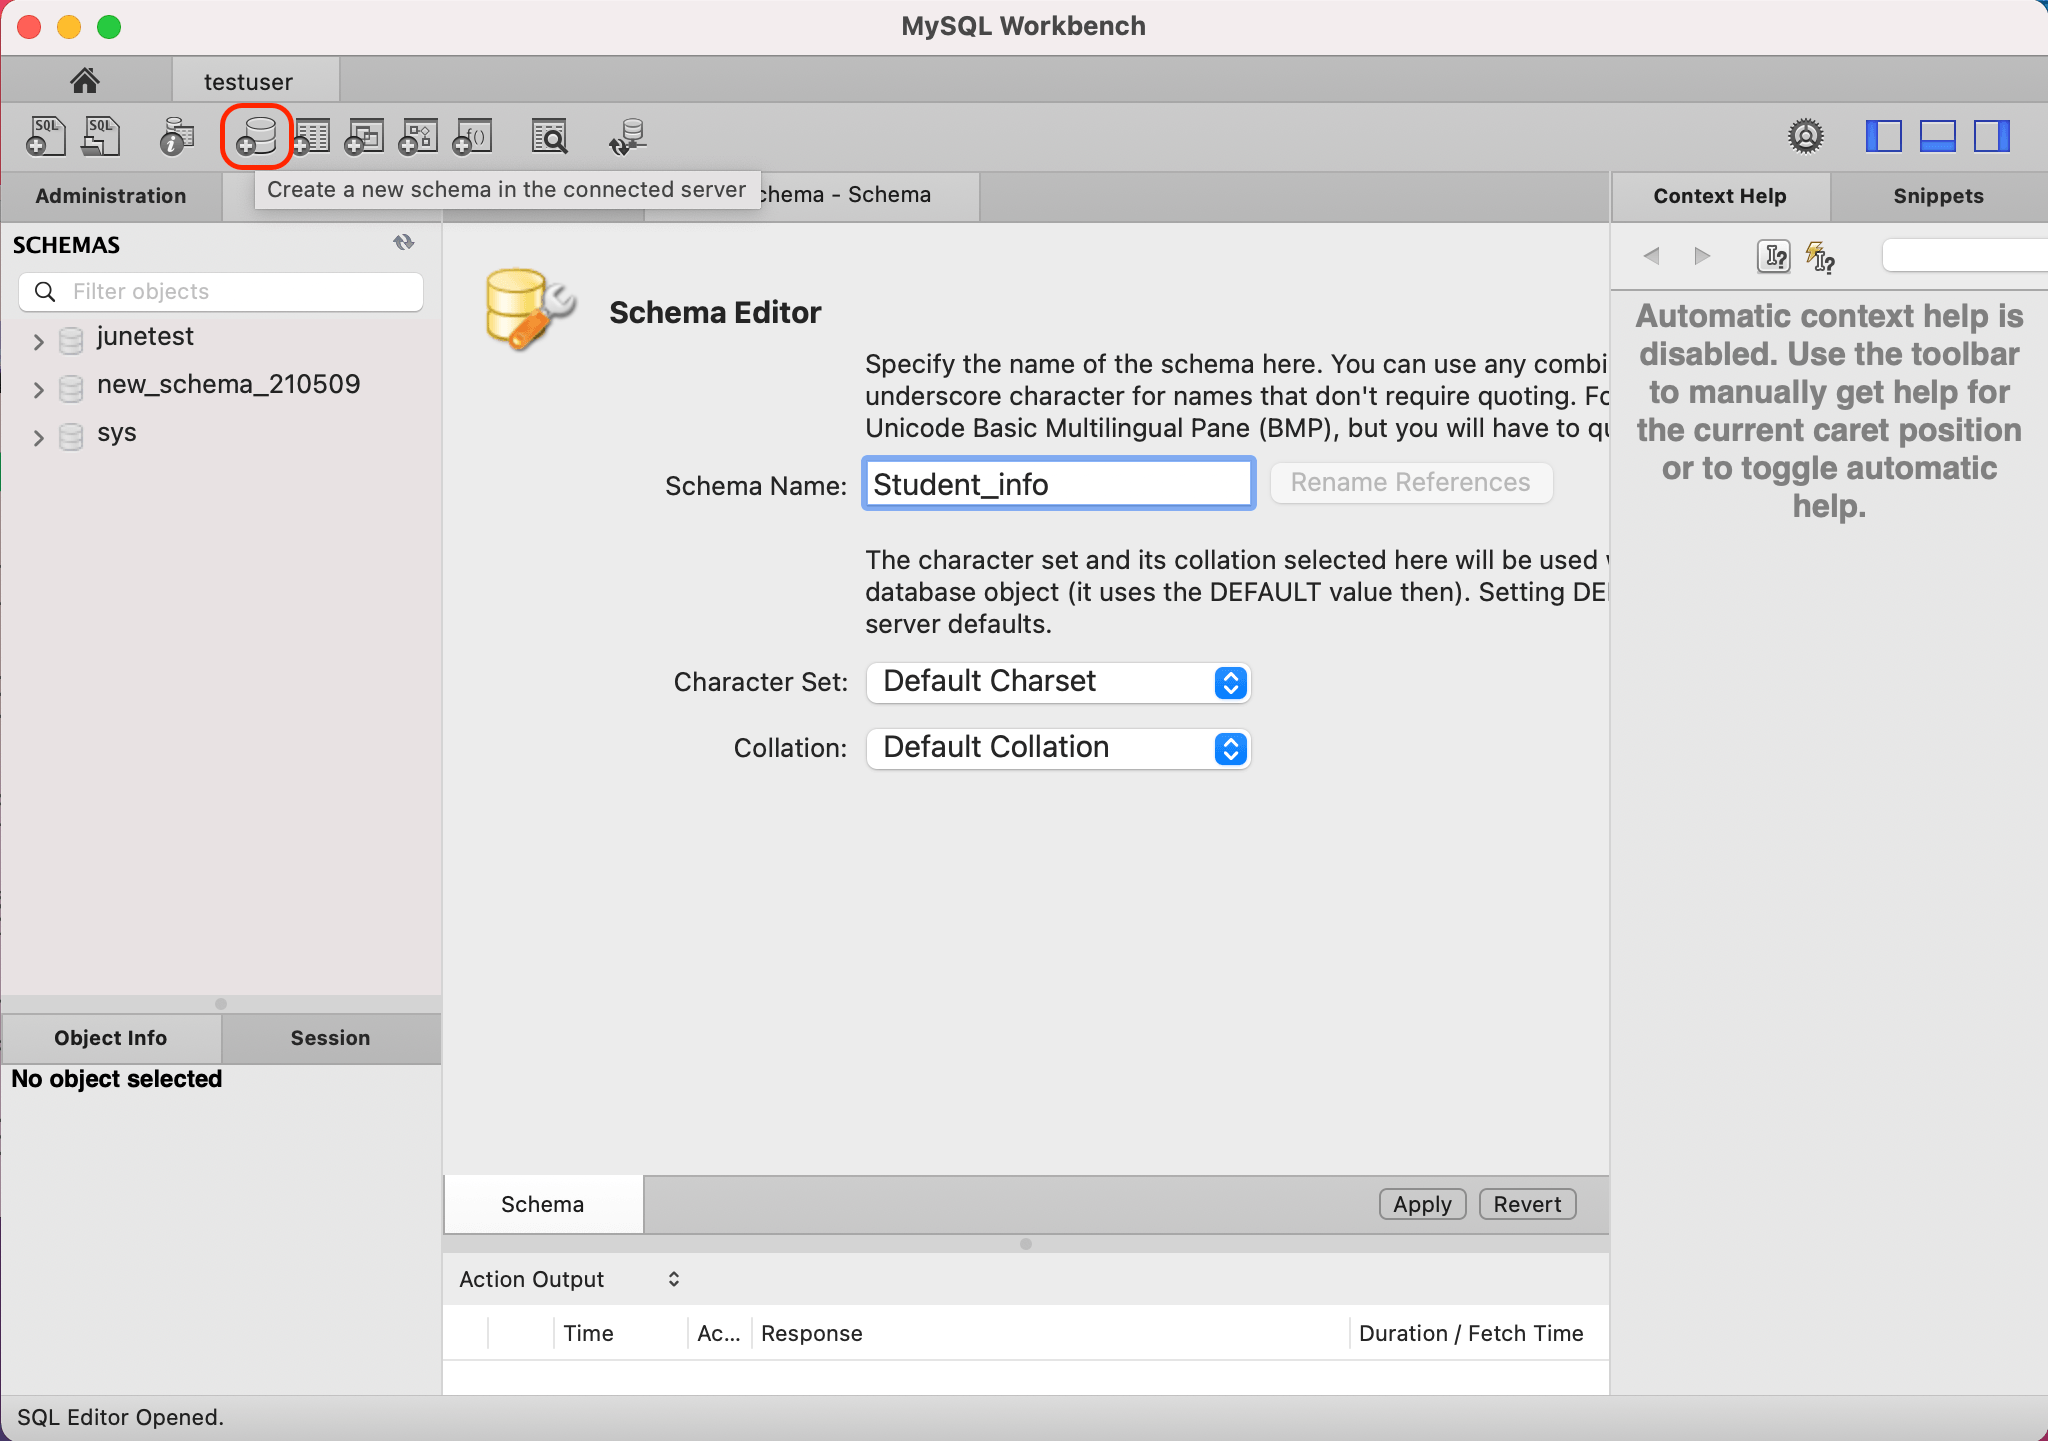Viewport: 2048px width, 1441px height.
Task: Toggle the left sidebar panel visibility
Action: pyautogui.click(x=1883, y=136)
